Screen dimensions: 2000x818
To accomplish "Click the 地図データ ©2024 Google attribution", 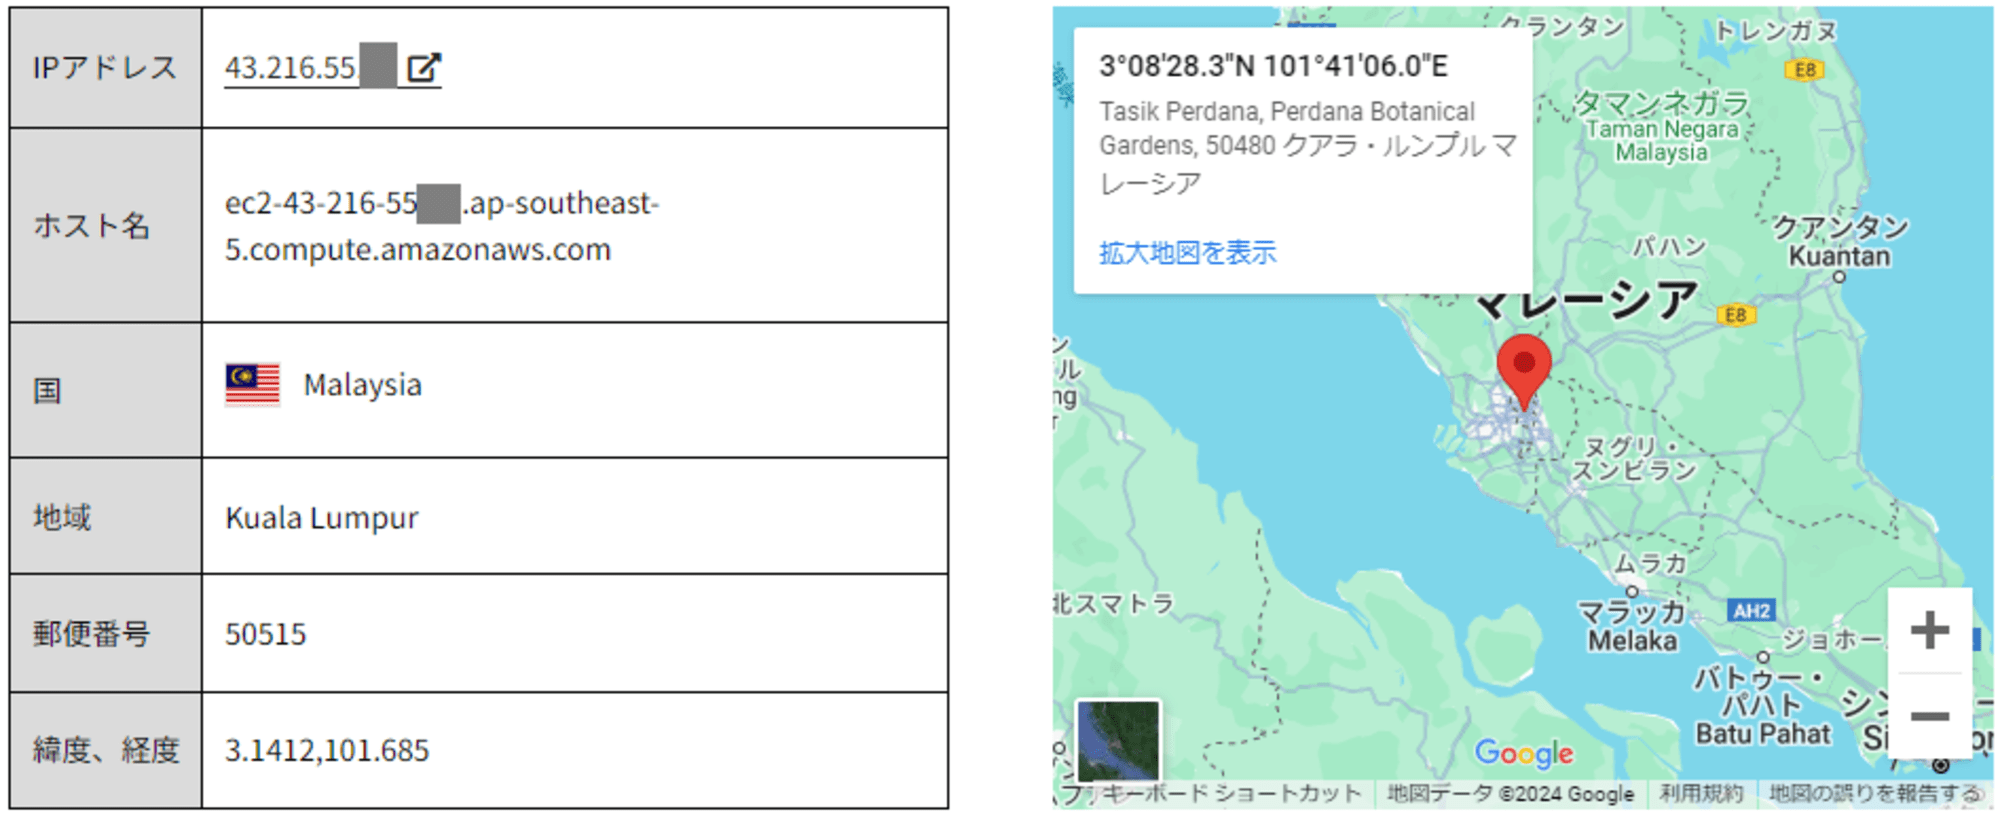I will click(x=1510, y=794).
